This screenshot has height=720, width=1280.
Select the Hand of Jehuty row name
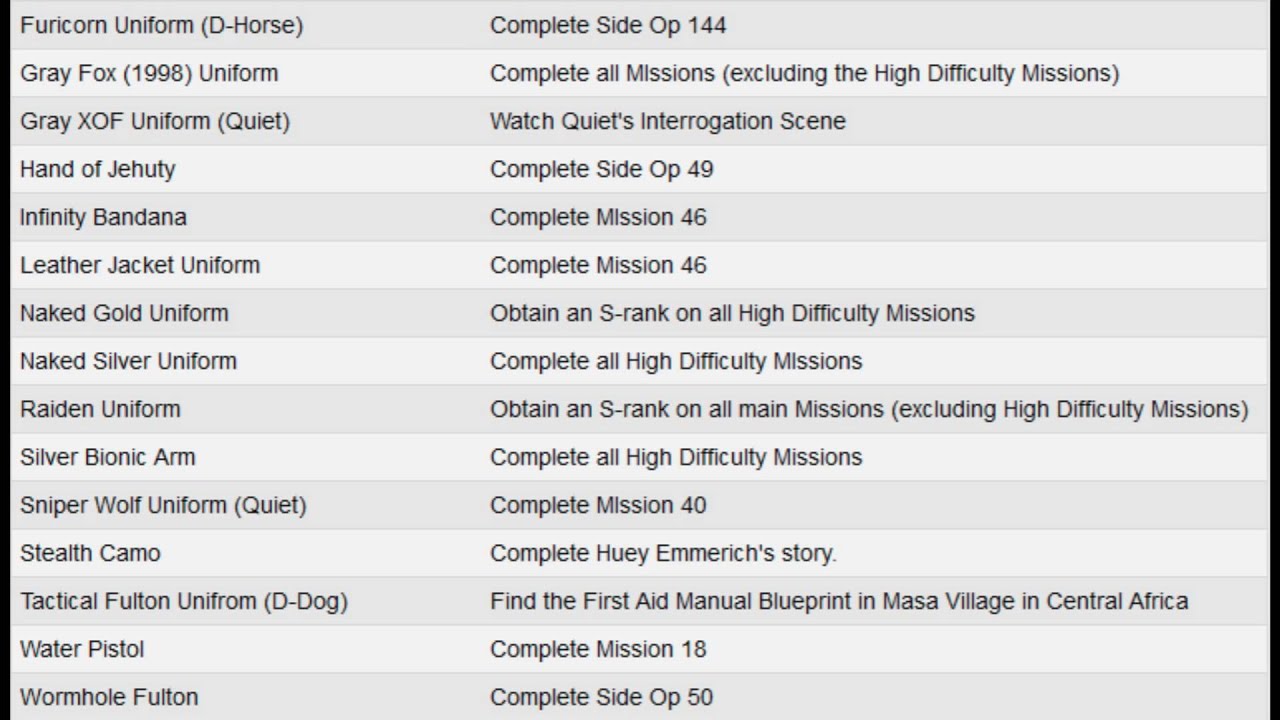tap(97, 170)
